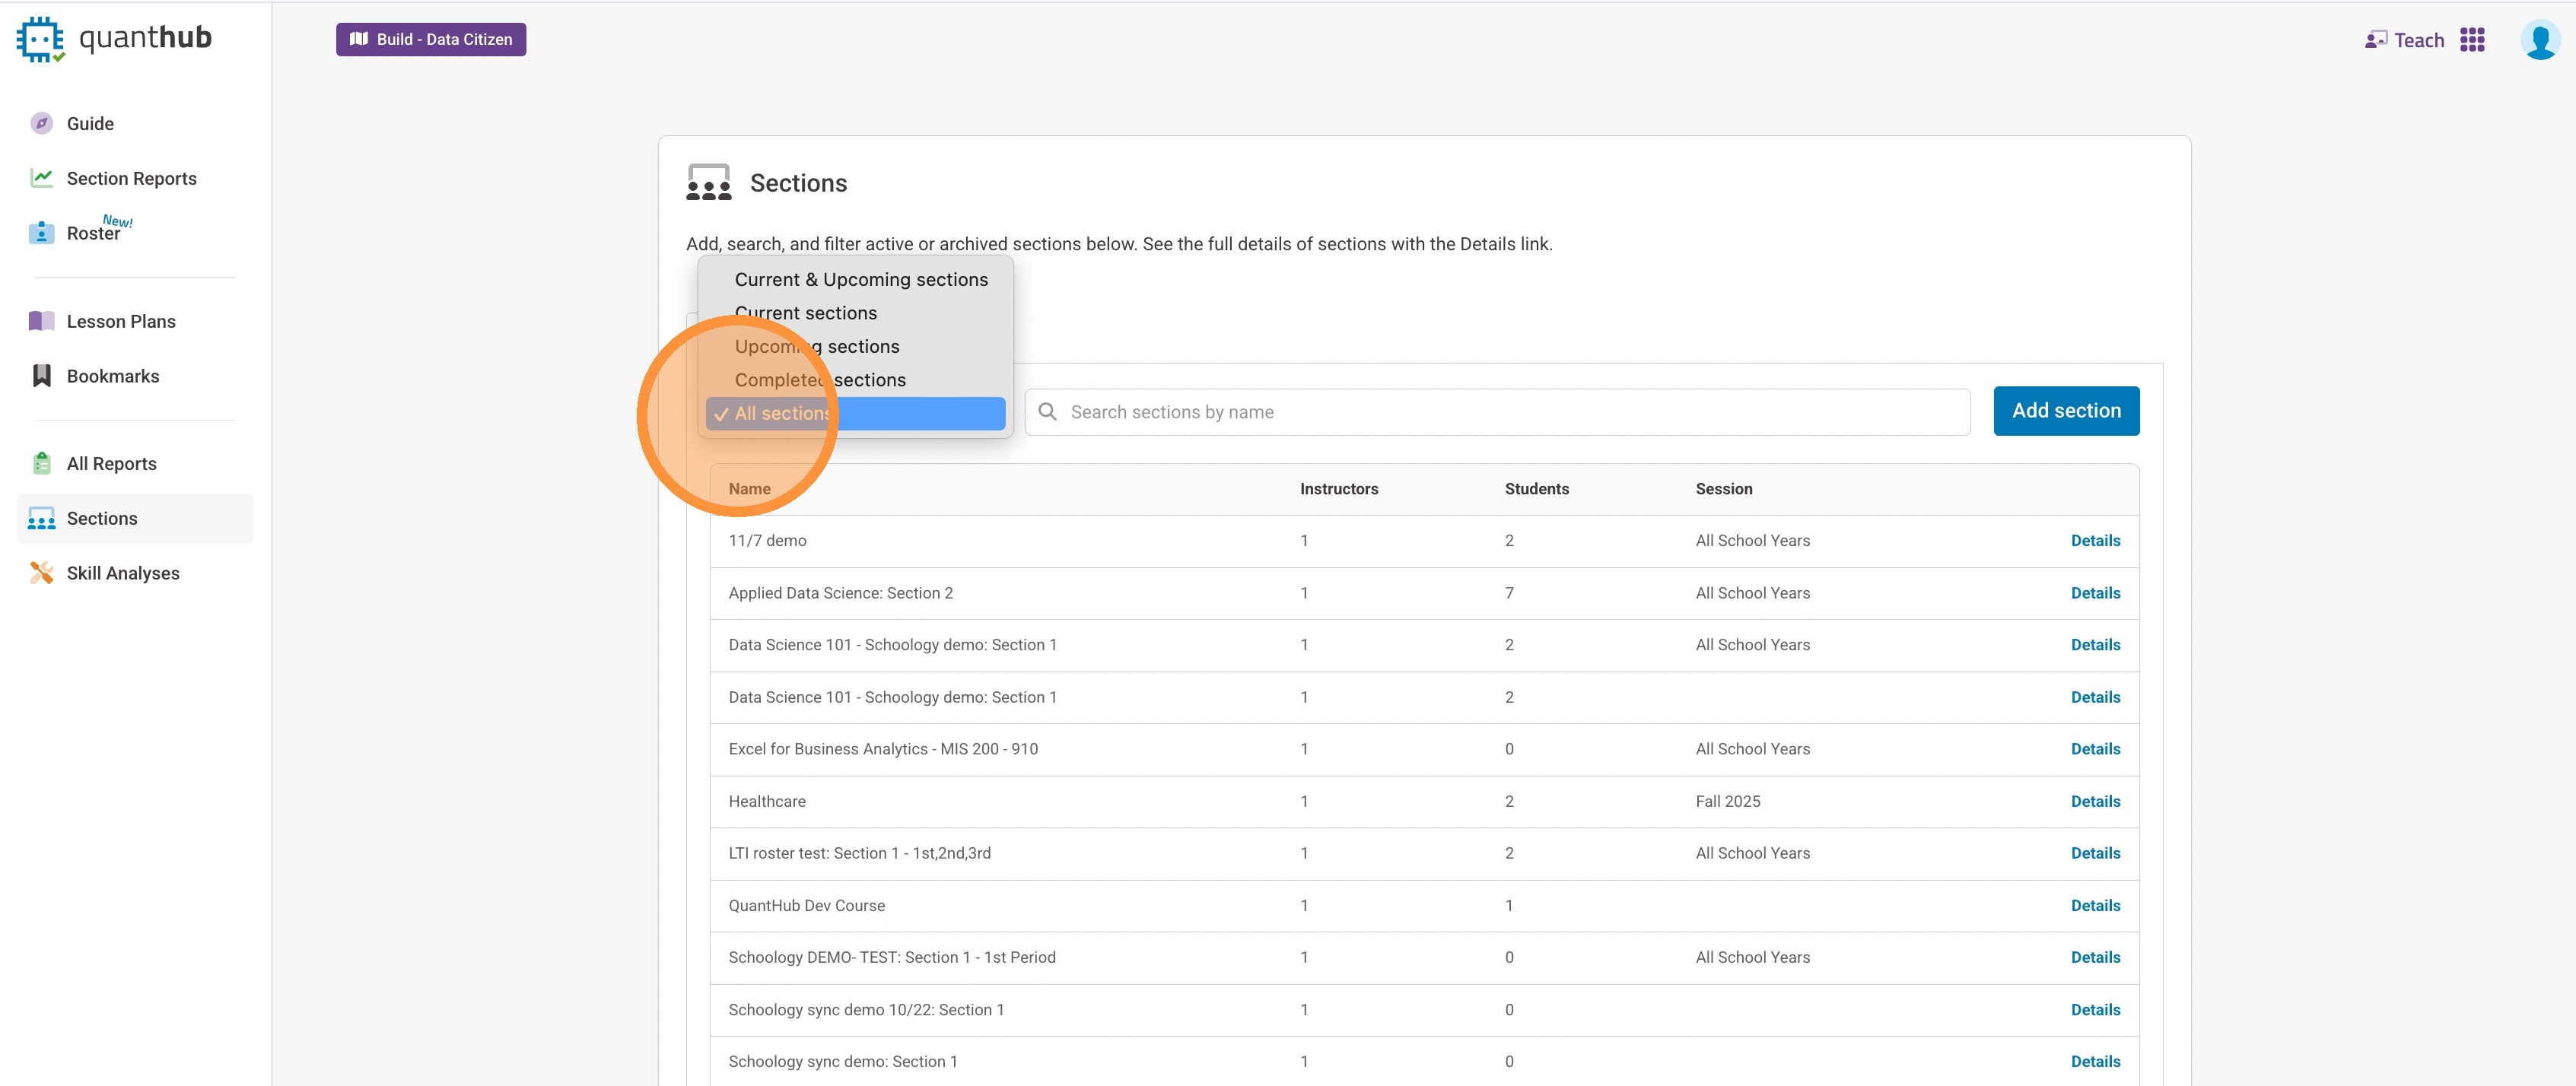Choose checked All sections option
This screenshot has height=1086, width=2576.
click(x=855, y=413)
